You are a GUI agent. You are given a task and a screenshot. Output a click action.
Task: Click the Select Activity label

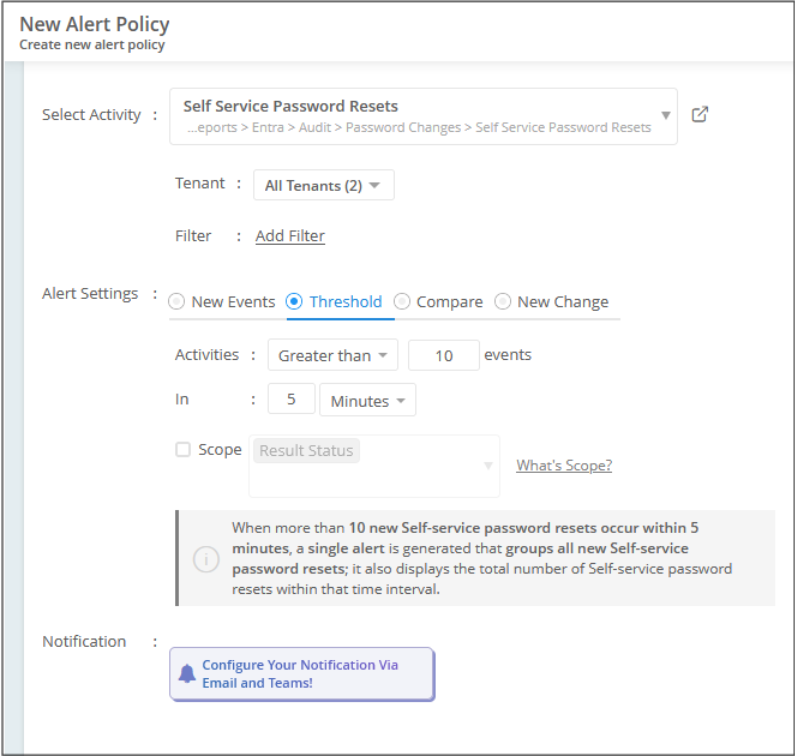coord(91,115)
